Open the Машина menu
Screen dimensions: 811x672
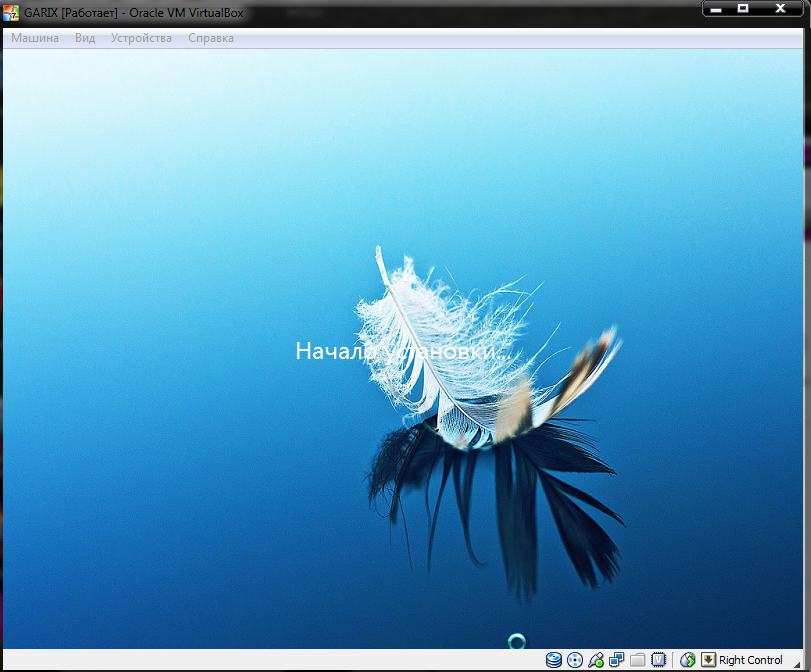[x=35, y=38]
